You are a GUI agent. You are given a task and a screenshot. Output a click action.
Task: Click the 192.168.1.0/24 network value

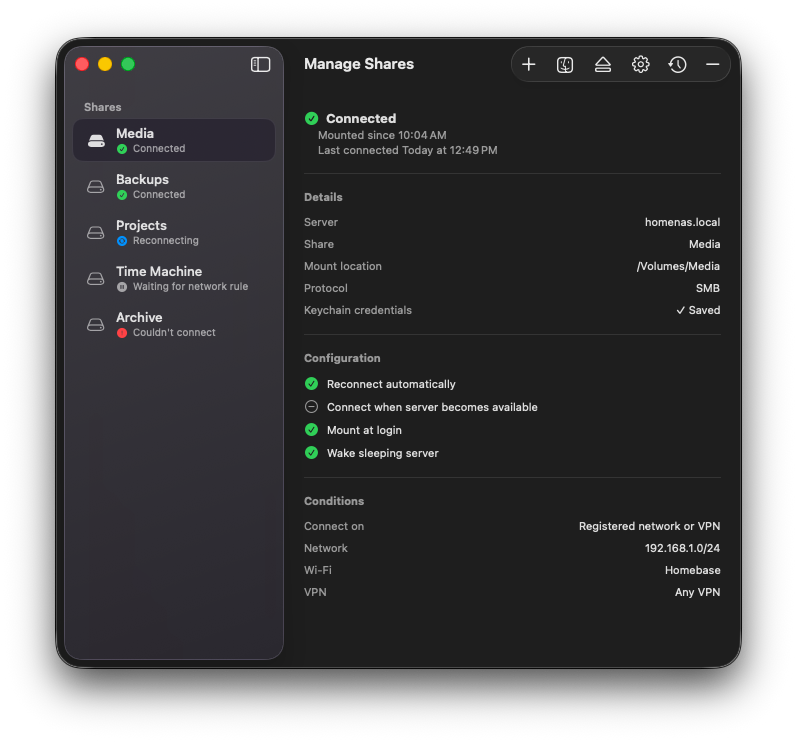point(682,548)
